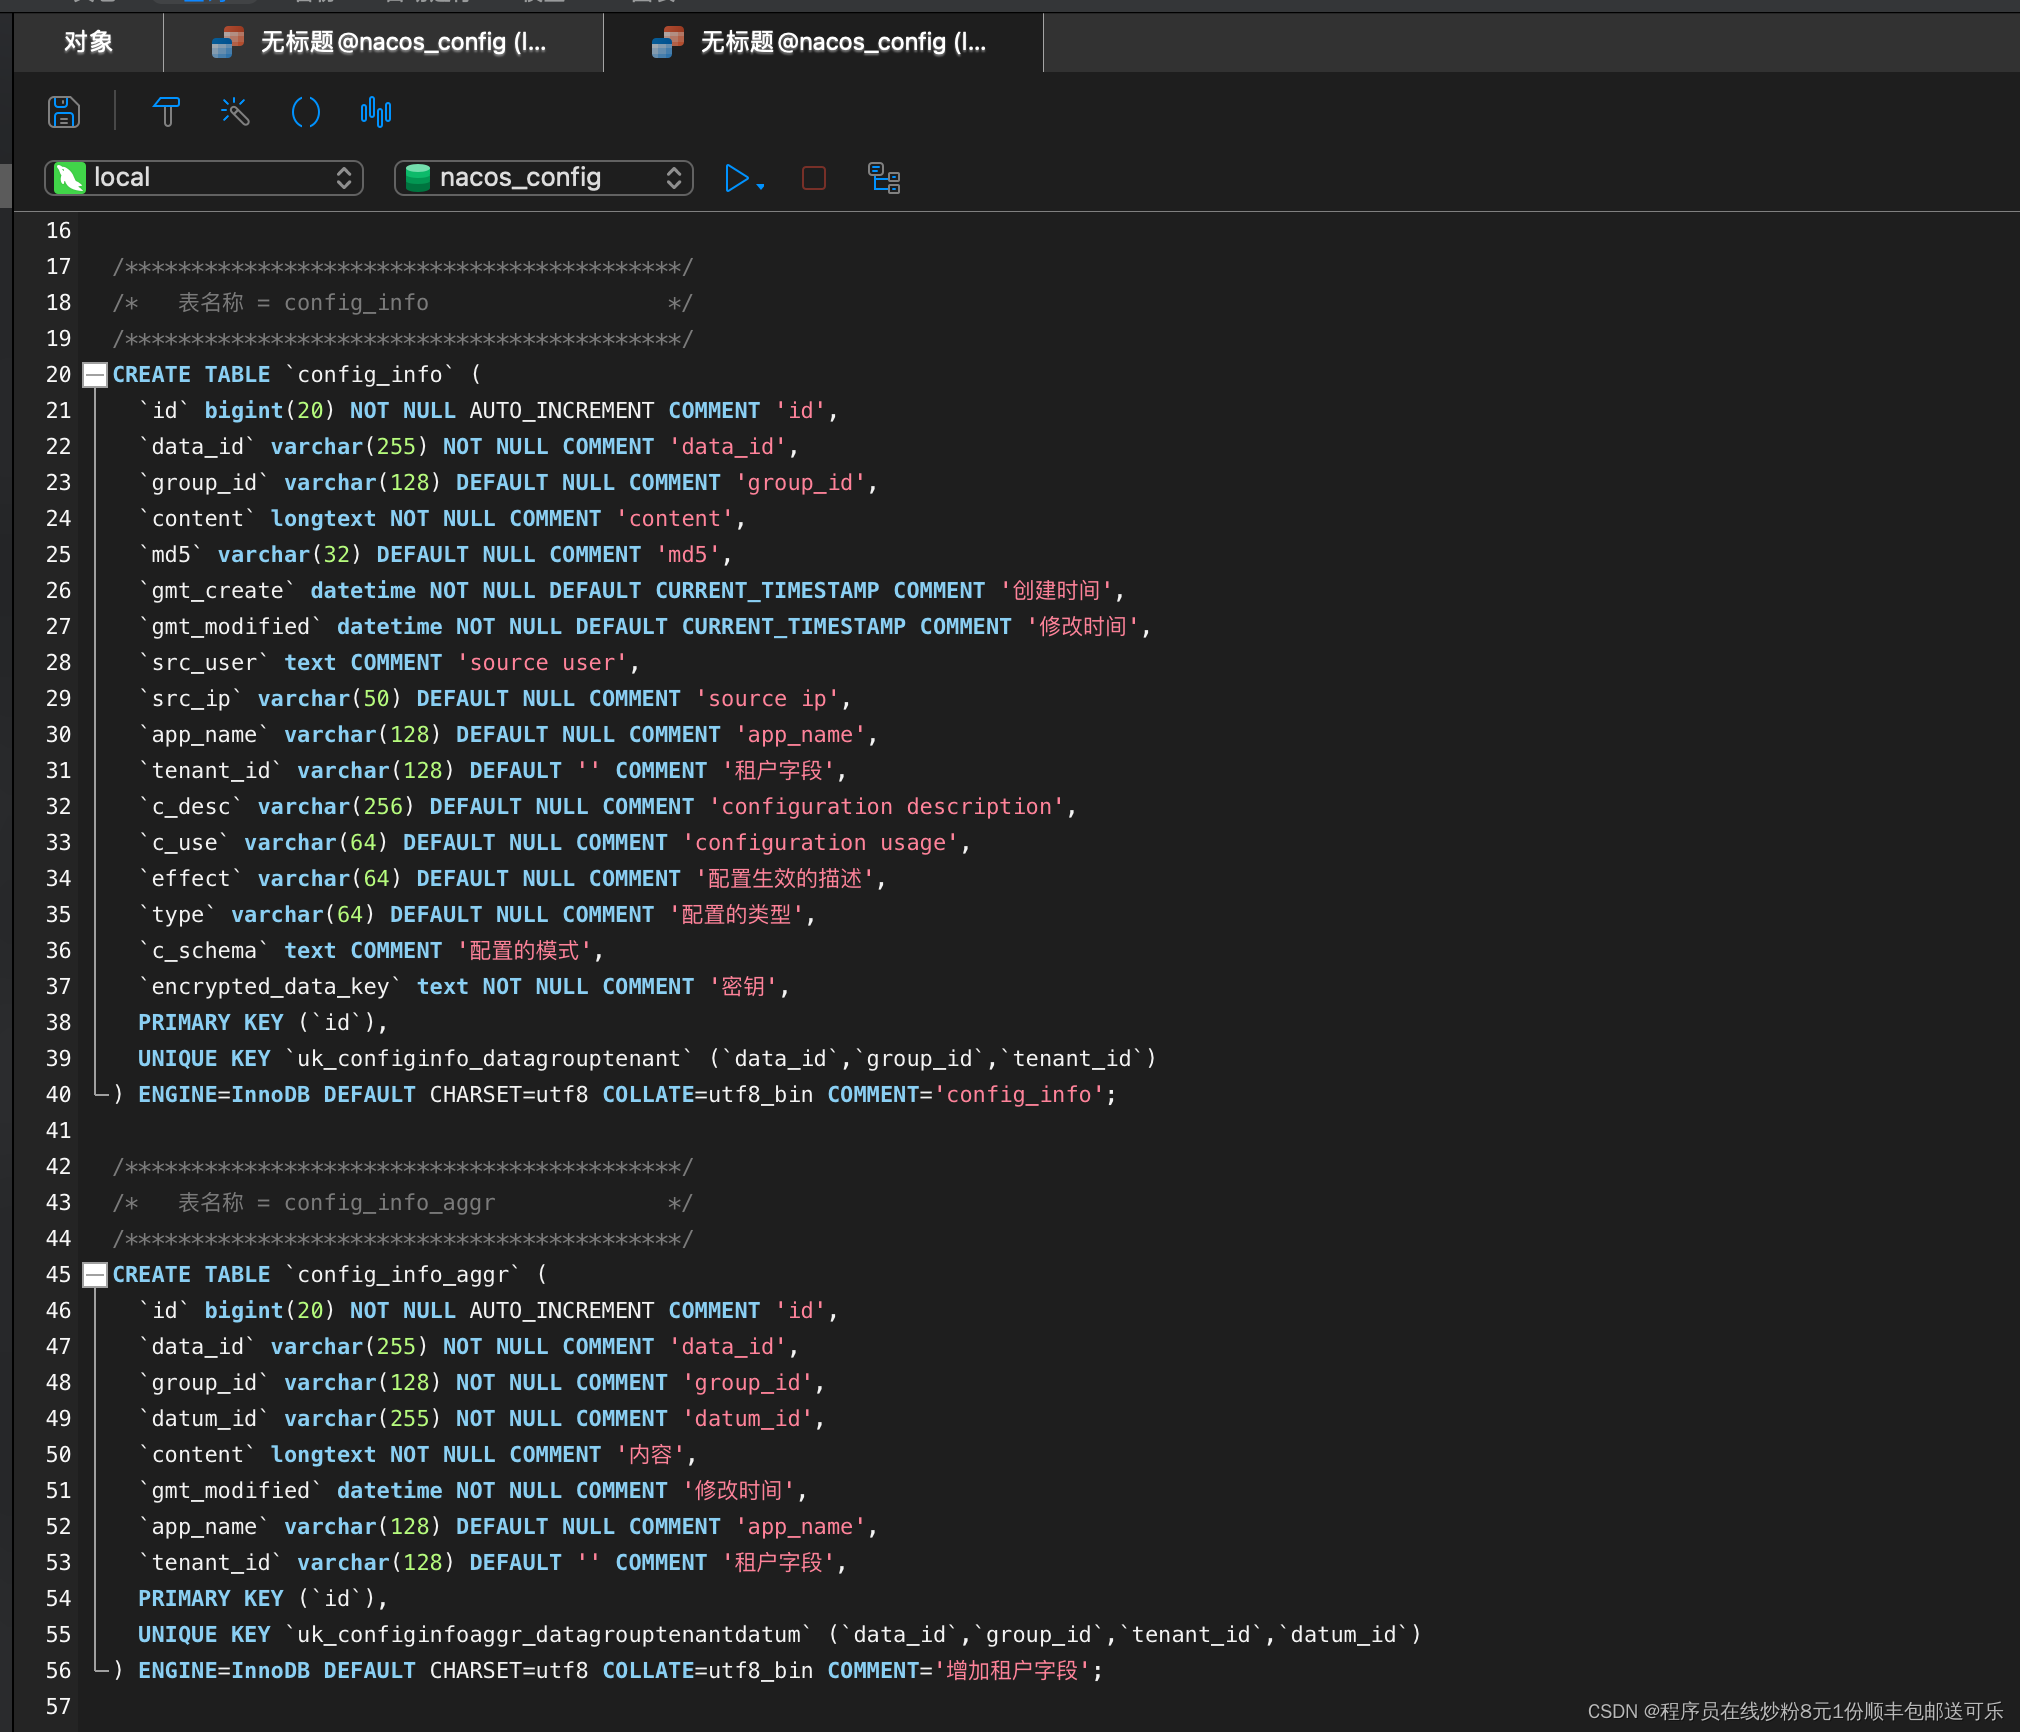Click the Beautify SQL magic wand icon
The image size is (2020, 1732).
(235, 112)
